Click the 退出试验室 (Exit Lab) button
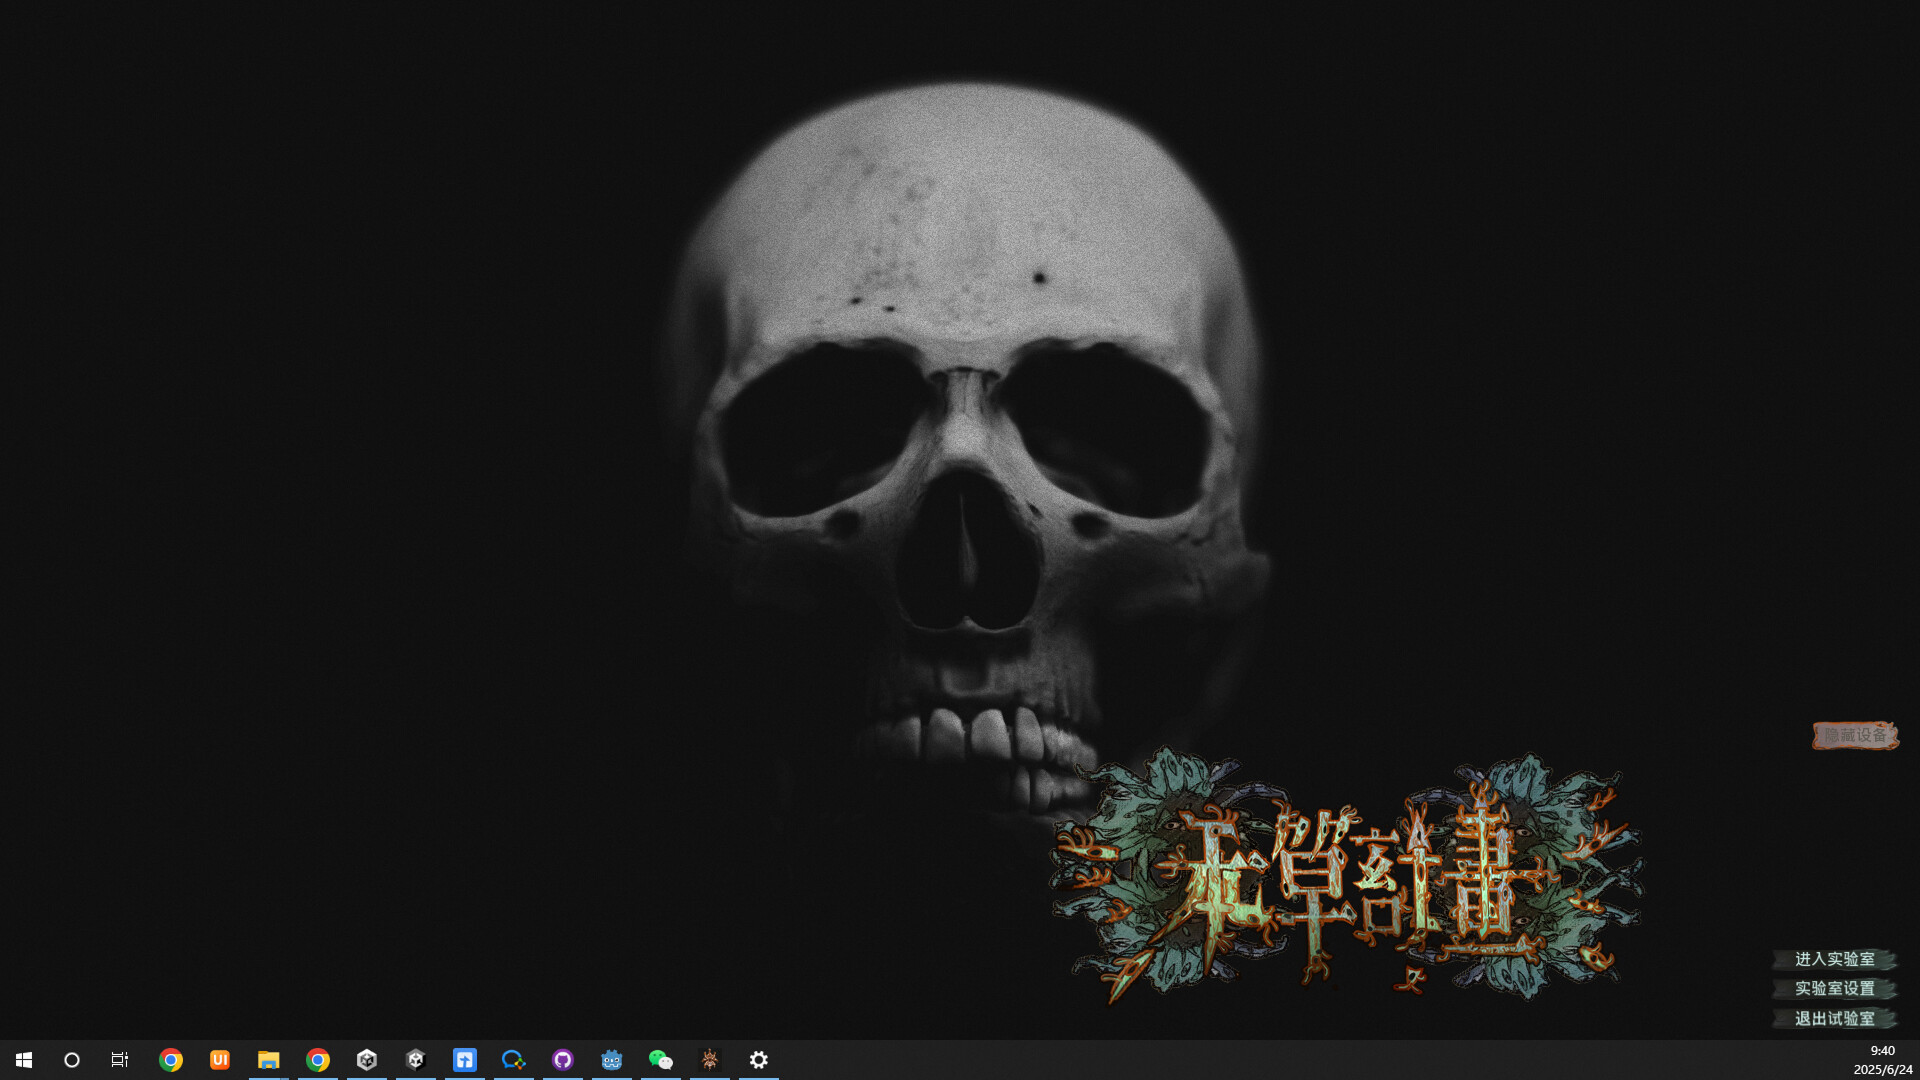Viewport: 1920px width, 1080px height. [1836, 1019]
